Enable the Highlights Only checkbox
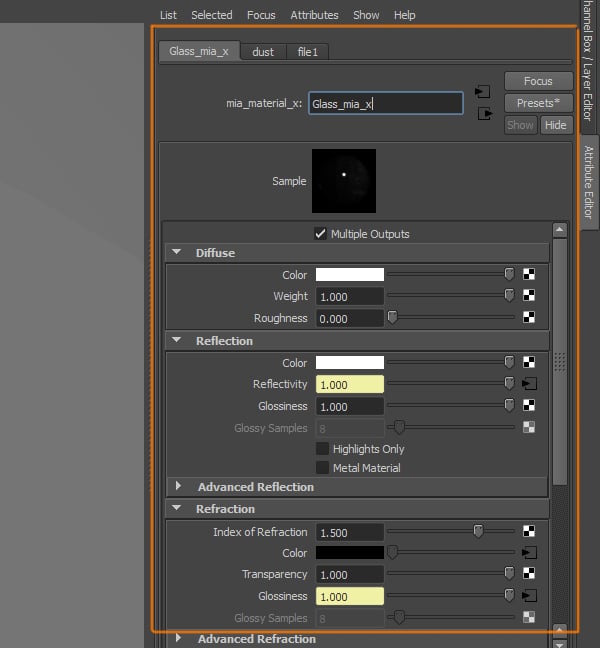The height and width of the screenshot is (648, 600). (322, 449)
